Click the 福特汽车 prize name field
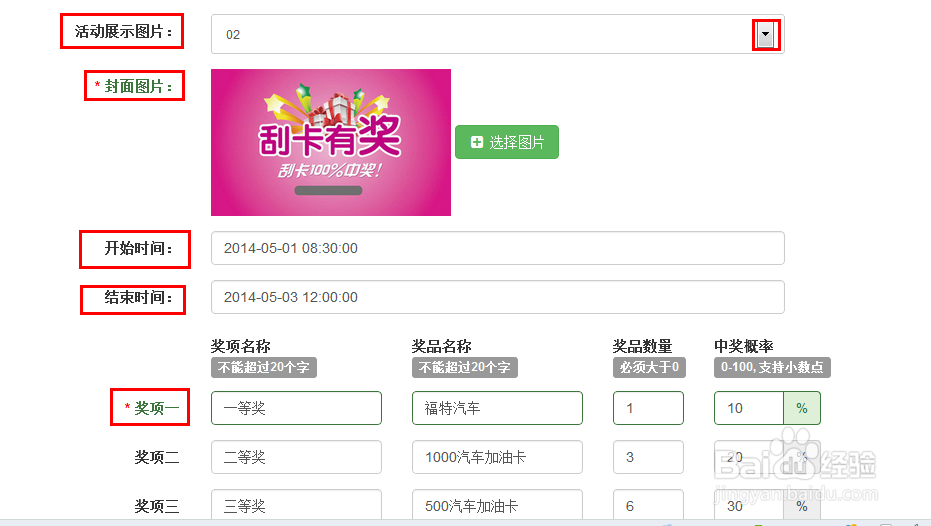This screenshot has height=526, width=931. click(x=497, y=408)
